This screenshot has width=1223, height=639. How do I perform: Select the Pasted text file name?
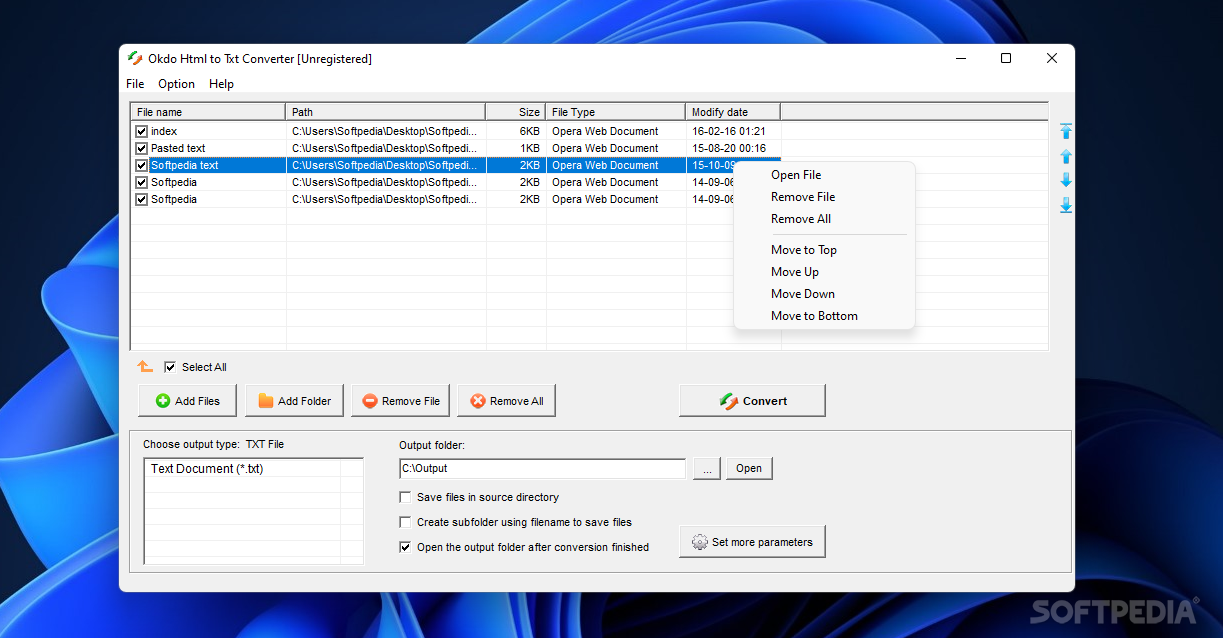point(178,148)
